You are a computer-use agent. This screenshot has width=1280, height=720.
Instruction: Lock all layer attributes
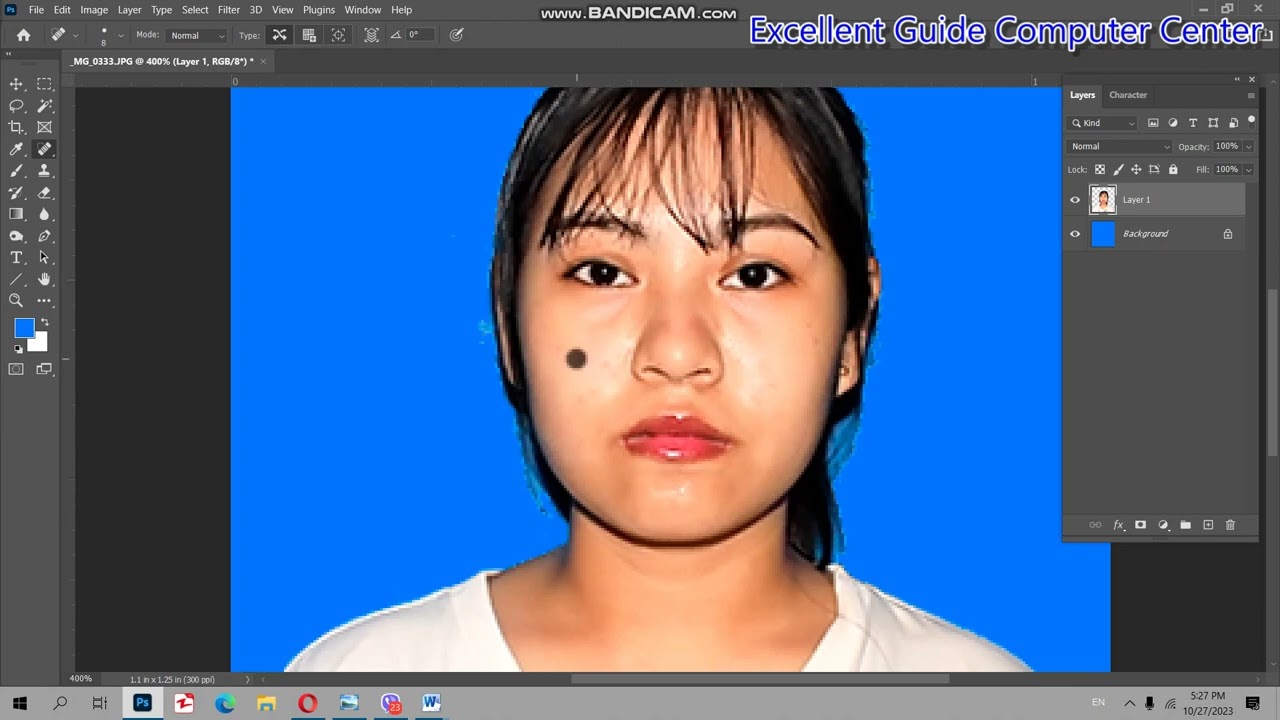click(1173, 170)
